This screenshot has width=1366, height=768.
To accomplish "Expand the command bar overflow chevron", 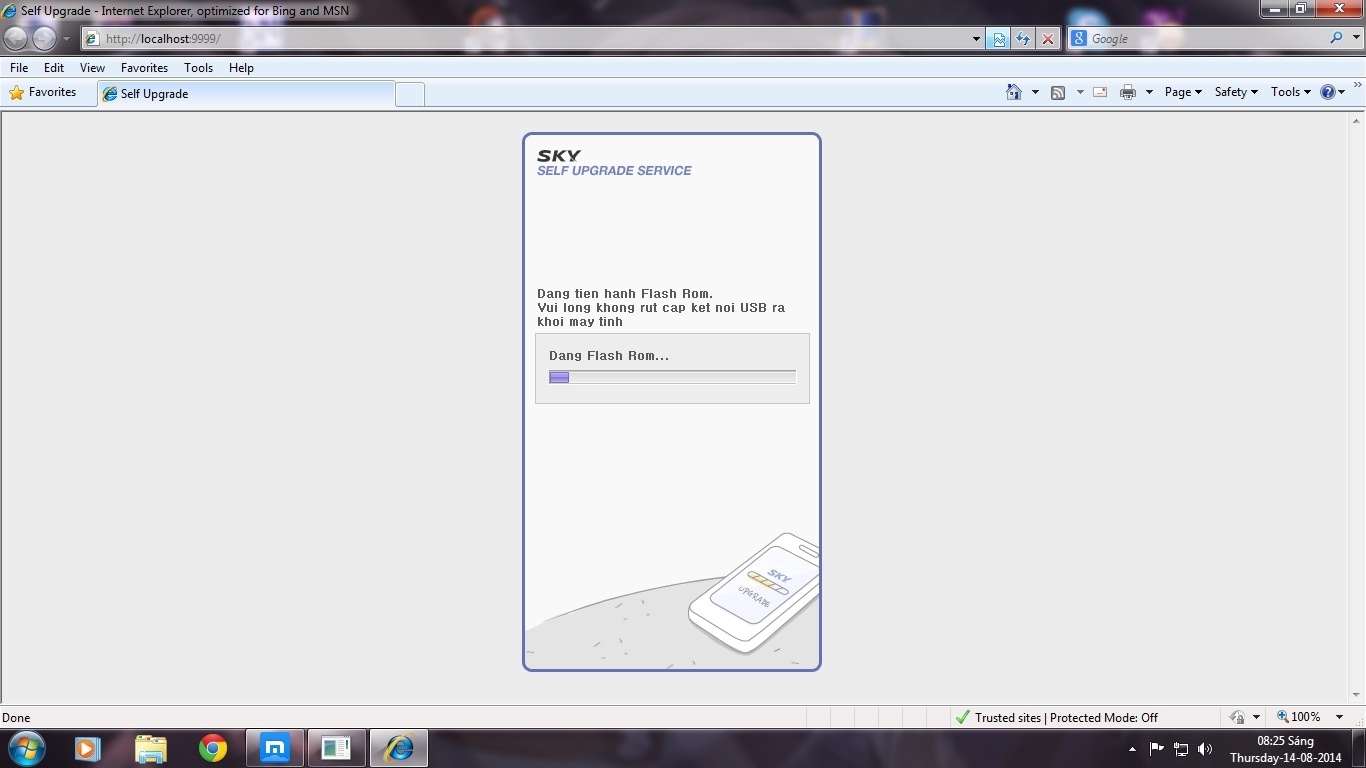I will pyautogui.click(x=1357, y=87).
